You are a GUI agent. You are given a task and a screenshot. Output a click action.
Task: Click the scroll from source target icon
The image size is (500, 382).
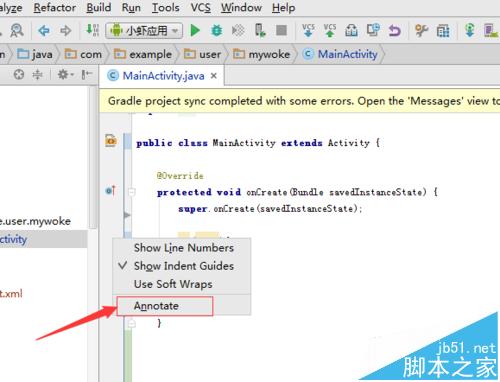tap(19, 74)
